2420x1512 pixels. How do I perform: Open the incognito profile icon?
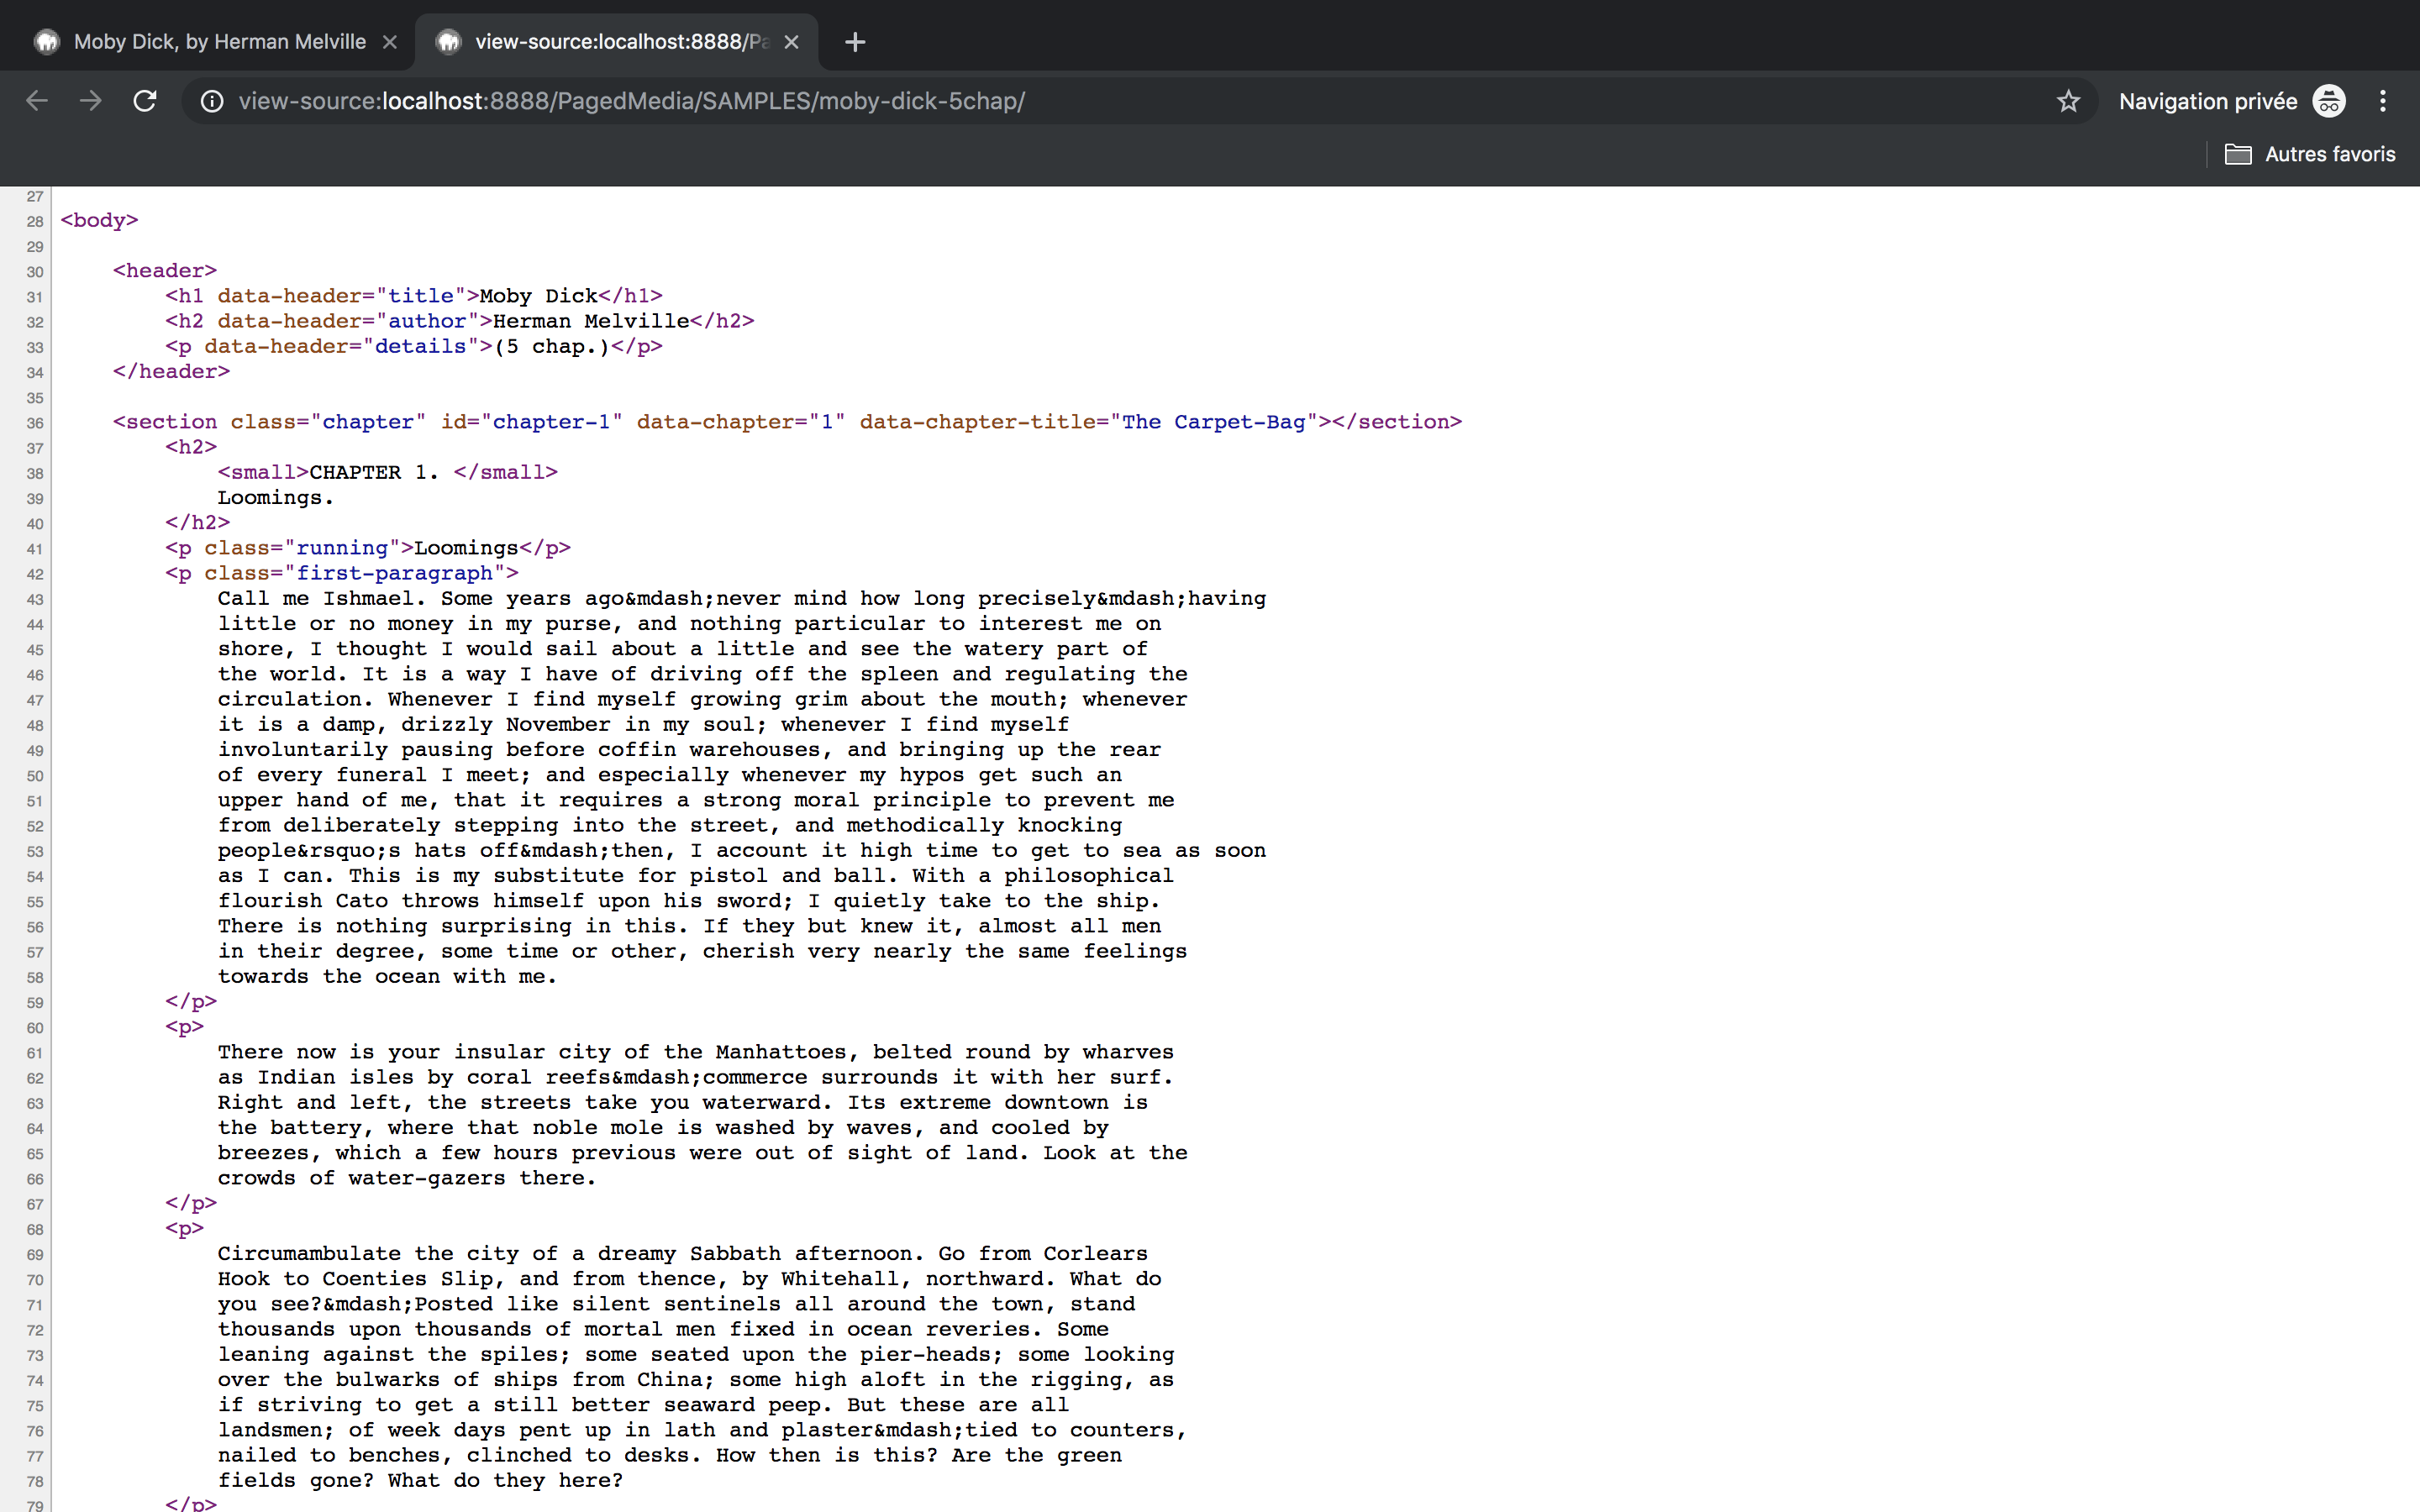2329,101
